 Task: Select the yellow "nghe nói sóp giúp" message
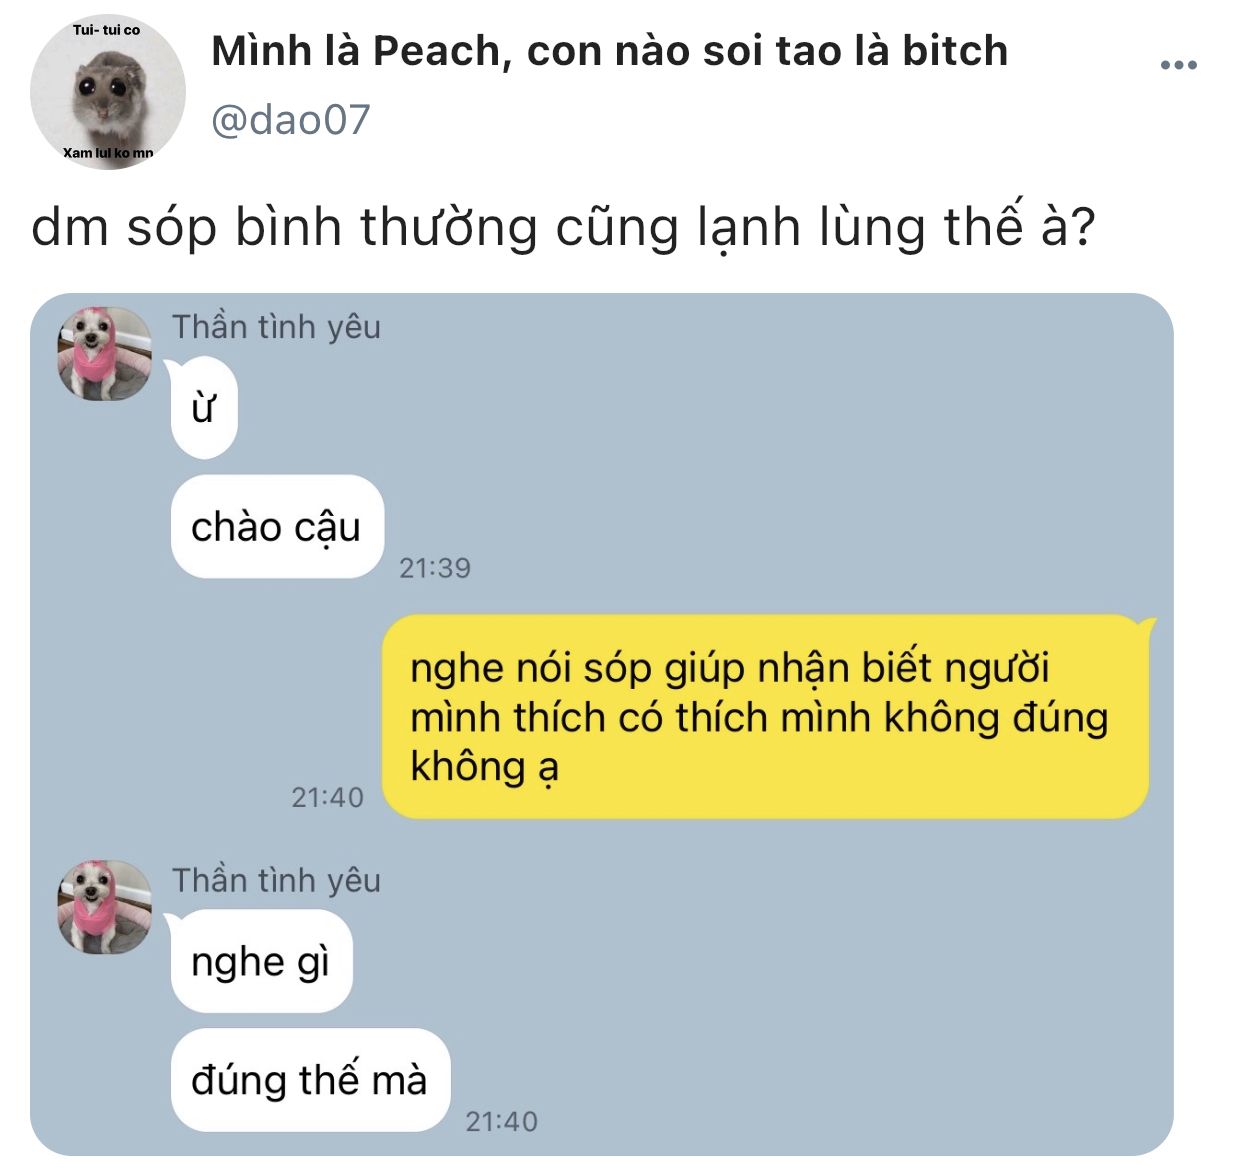tap(766, 717)
